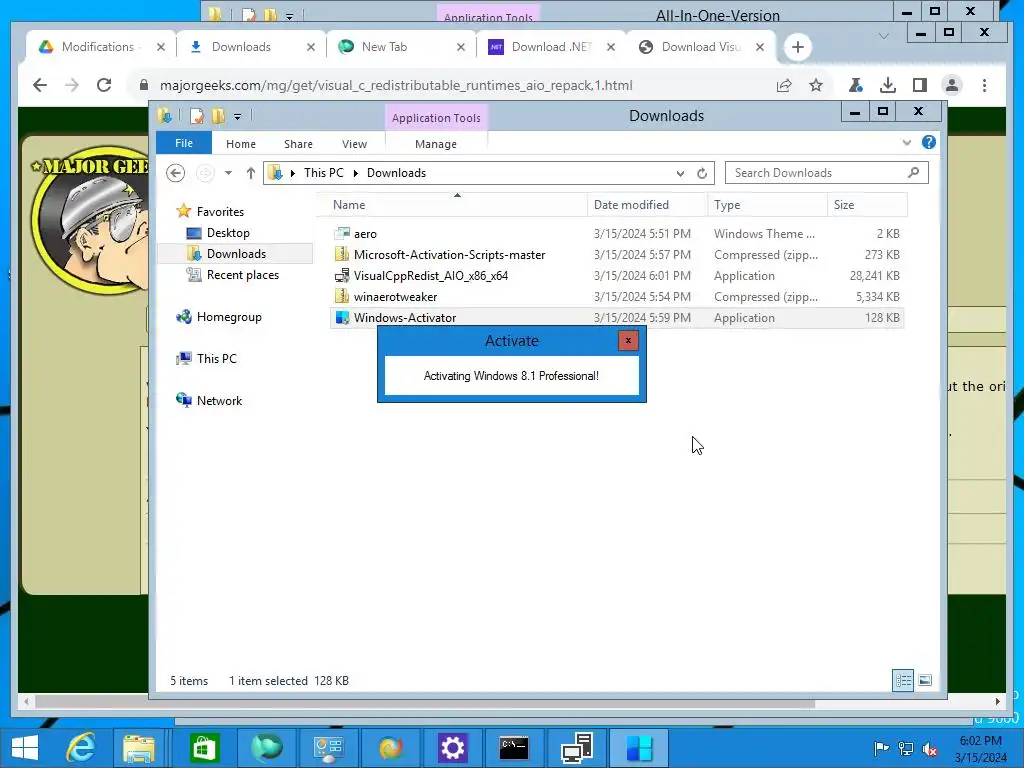
Task: Click New folder quick access icon
Action: [218, 116]
